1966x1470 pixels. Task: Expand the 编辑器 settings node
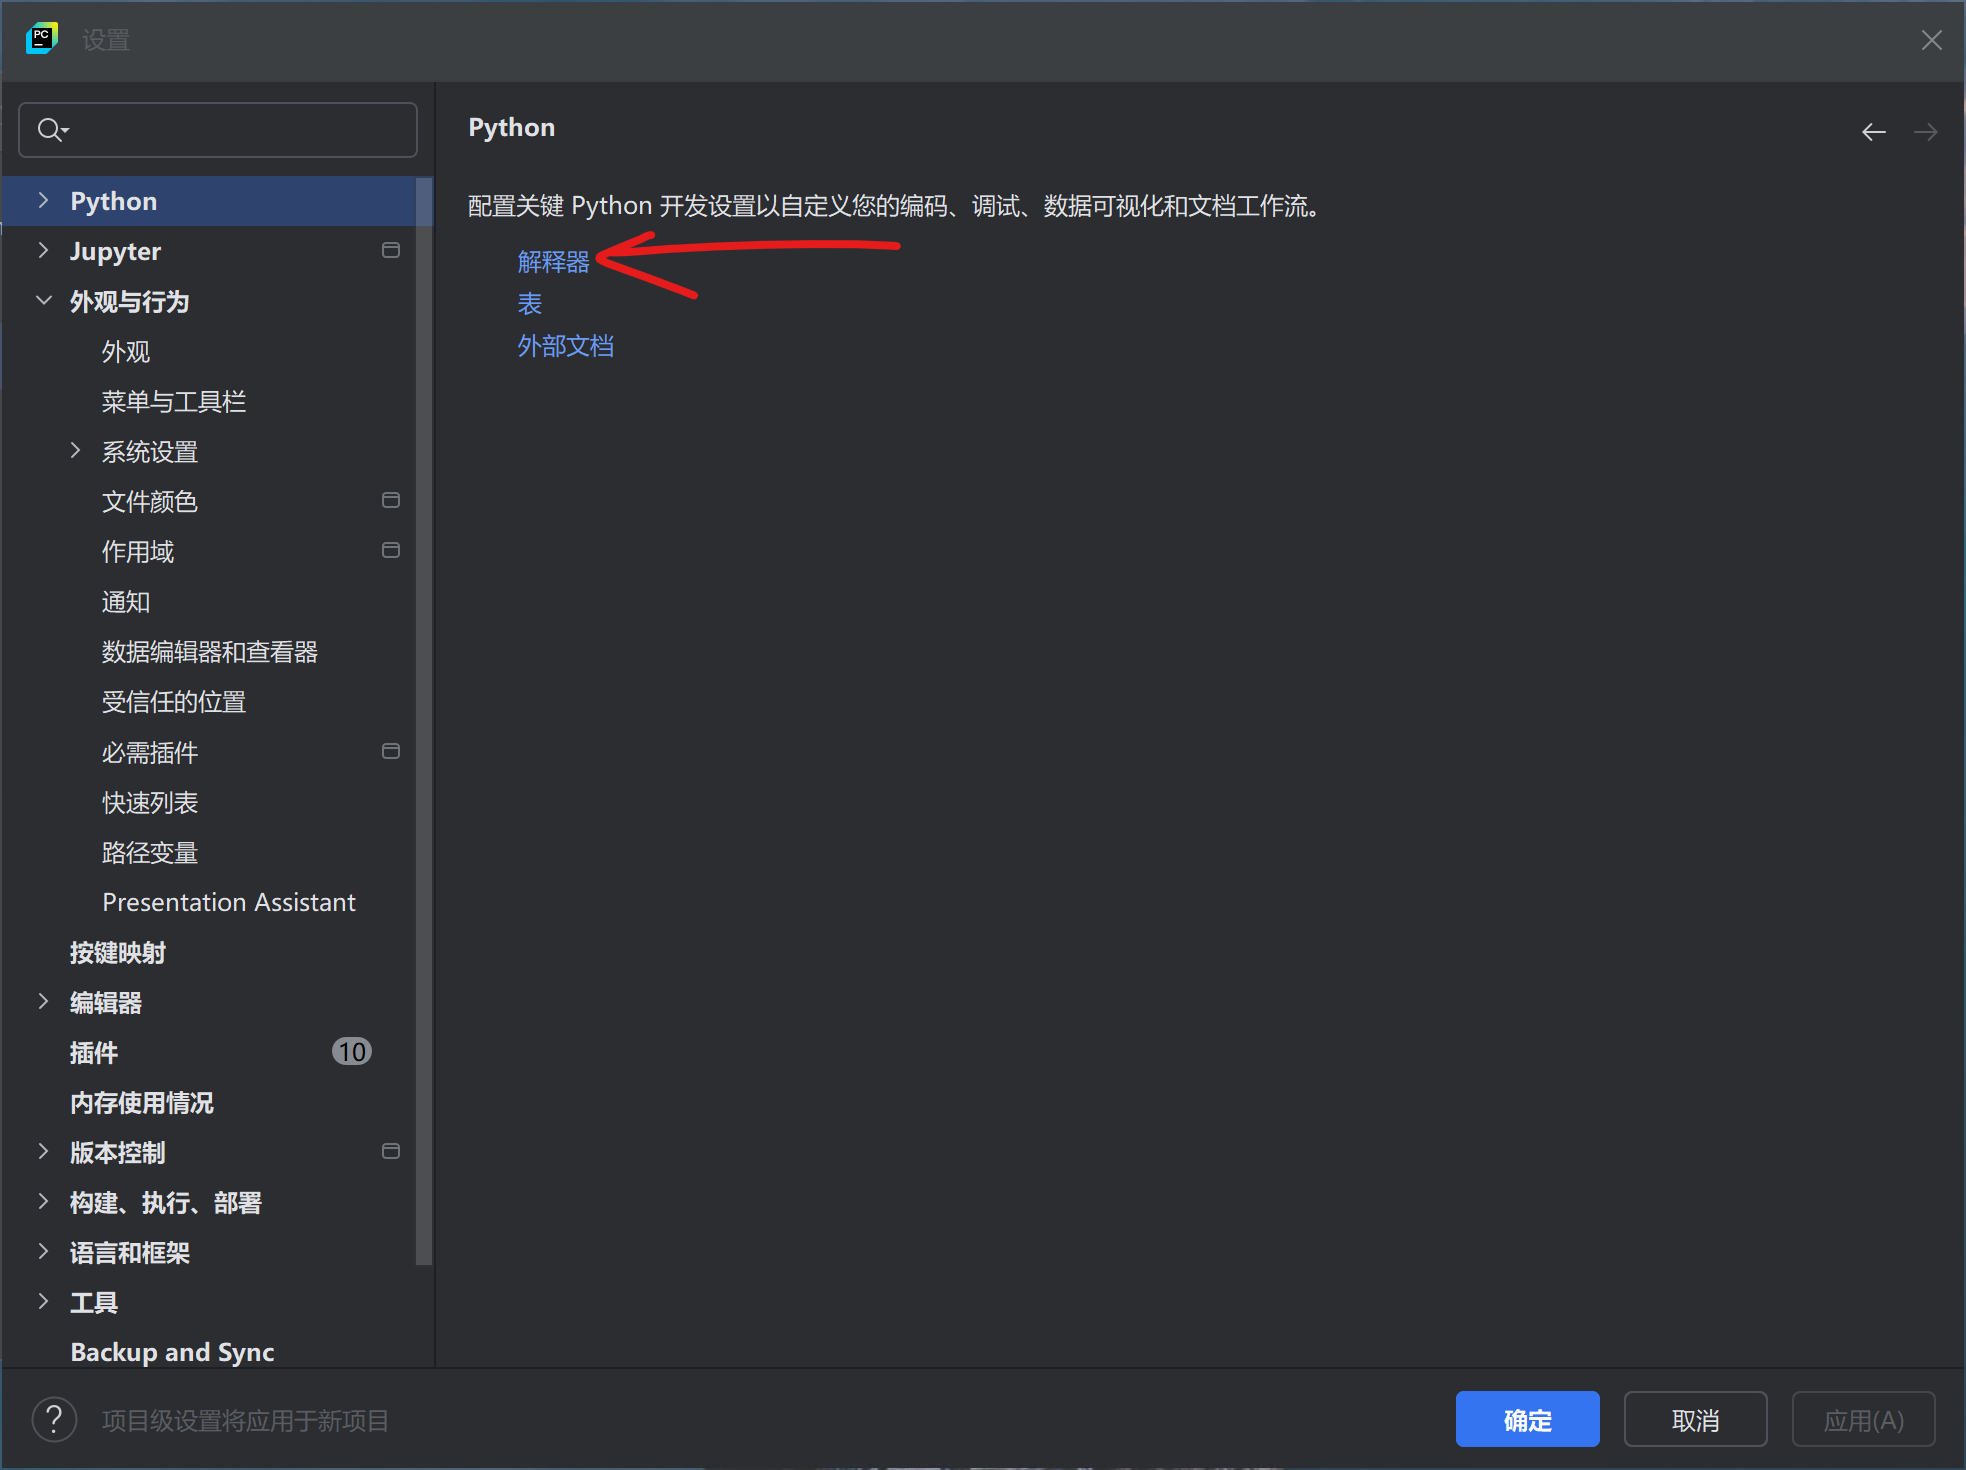43,1002
